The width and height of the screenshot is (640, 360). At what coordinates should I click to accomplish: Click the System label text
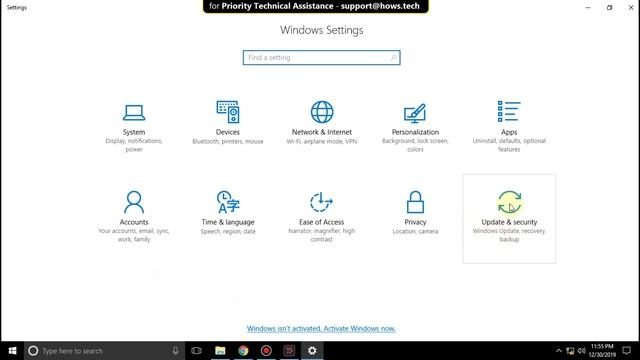point(134,132)
